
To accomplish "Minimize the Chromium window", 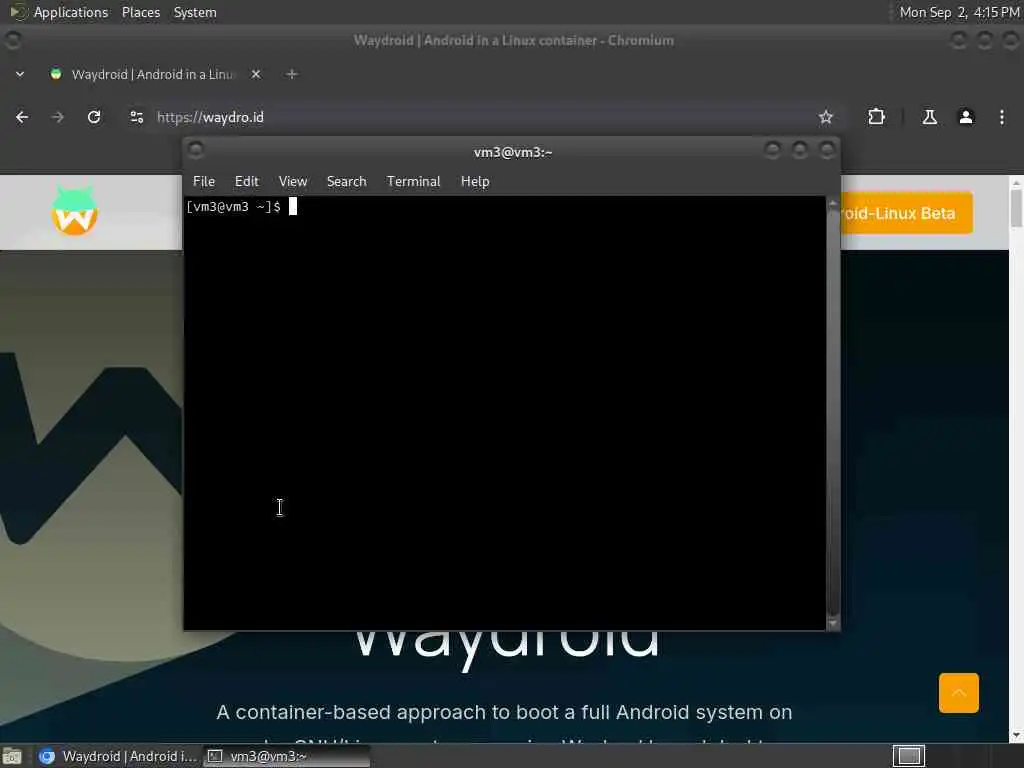I will (x=958, y=40).
